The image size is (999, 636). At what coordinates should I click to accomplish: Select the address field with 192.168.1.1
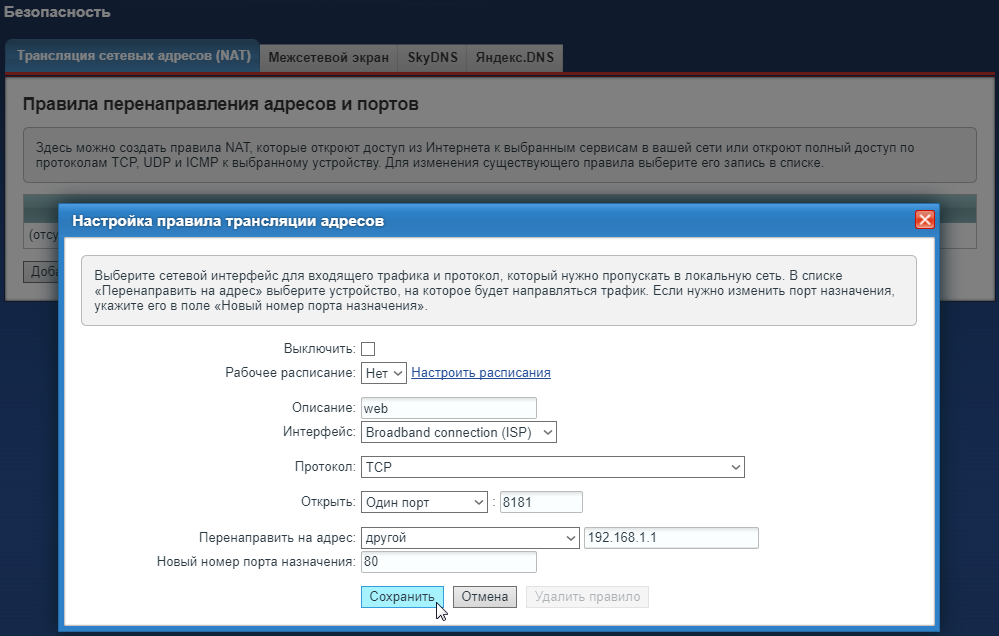pyautogui.click(x=672, y=537)
